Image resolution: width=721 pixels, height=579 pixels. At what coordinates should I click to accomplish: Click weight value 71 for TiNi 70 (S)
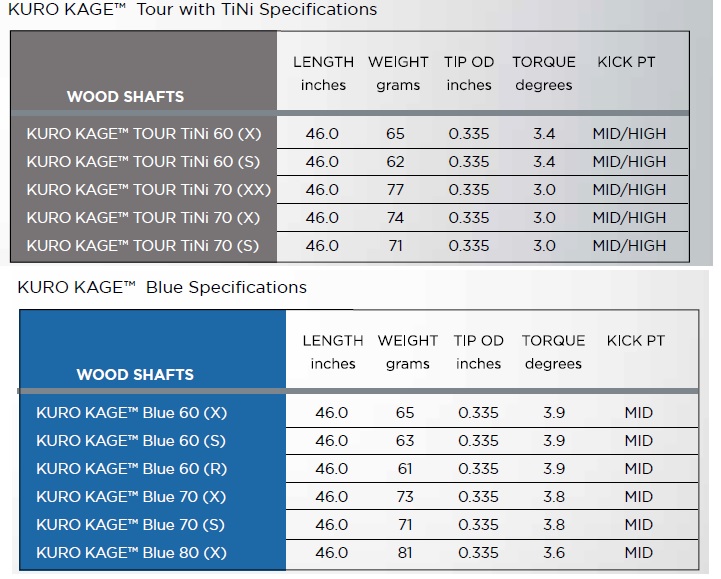395,246
